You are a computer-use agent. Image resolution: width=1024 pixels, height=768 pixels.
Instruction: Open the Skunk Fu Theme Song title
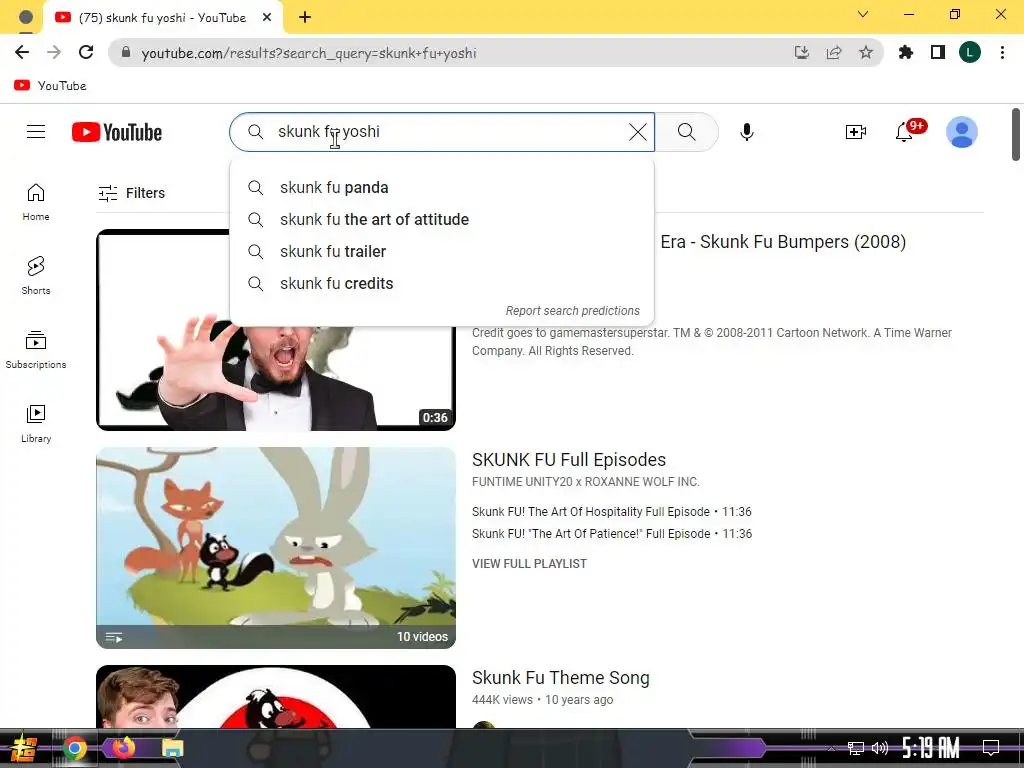(x=560, y=678)
